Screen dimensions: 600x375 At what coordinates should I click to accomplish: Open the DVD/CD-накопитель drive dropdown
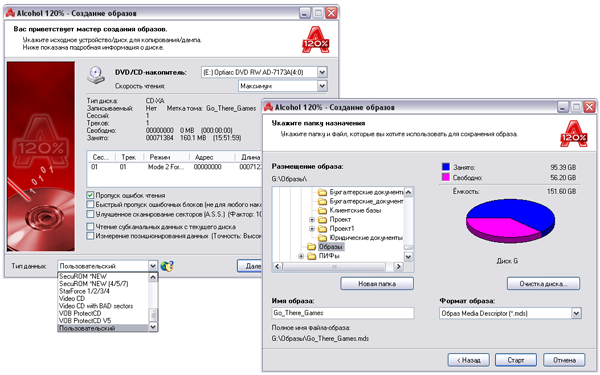coord(322,72)
